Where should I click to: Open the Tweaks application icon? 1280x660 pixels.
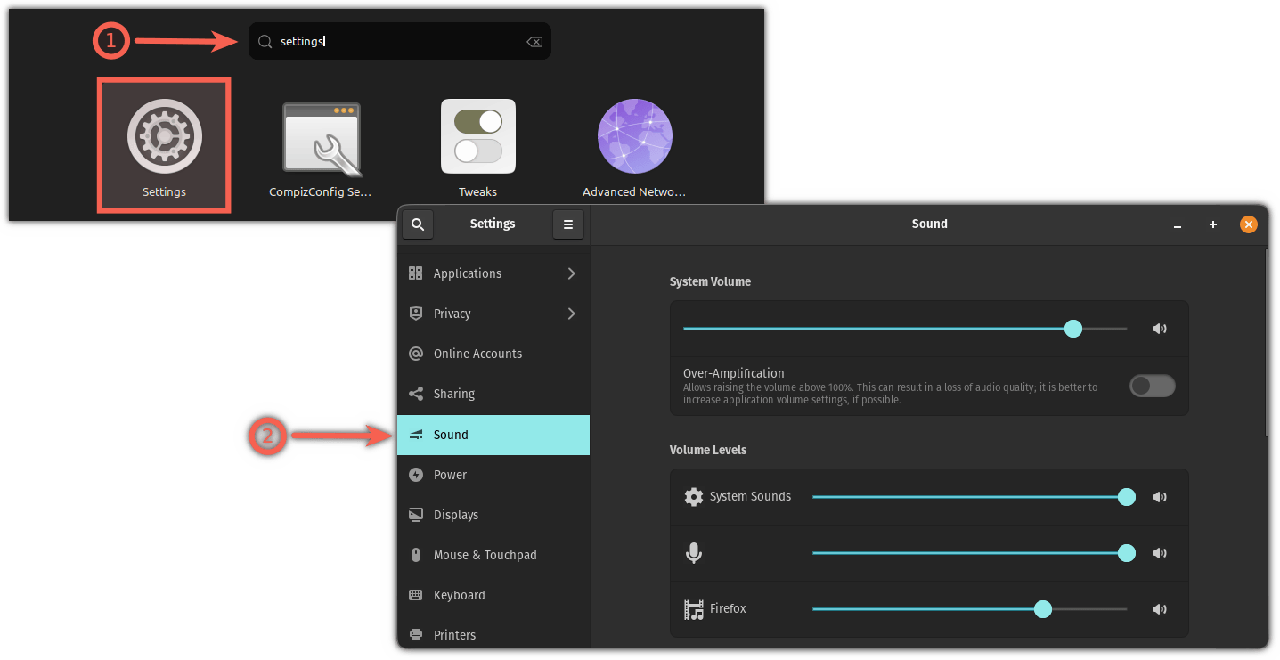pos(478,137)
